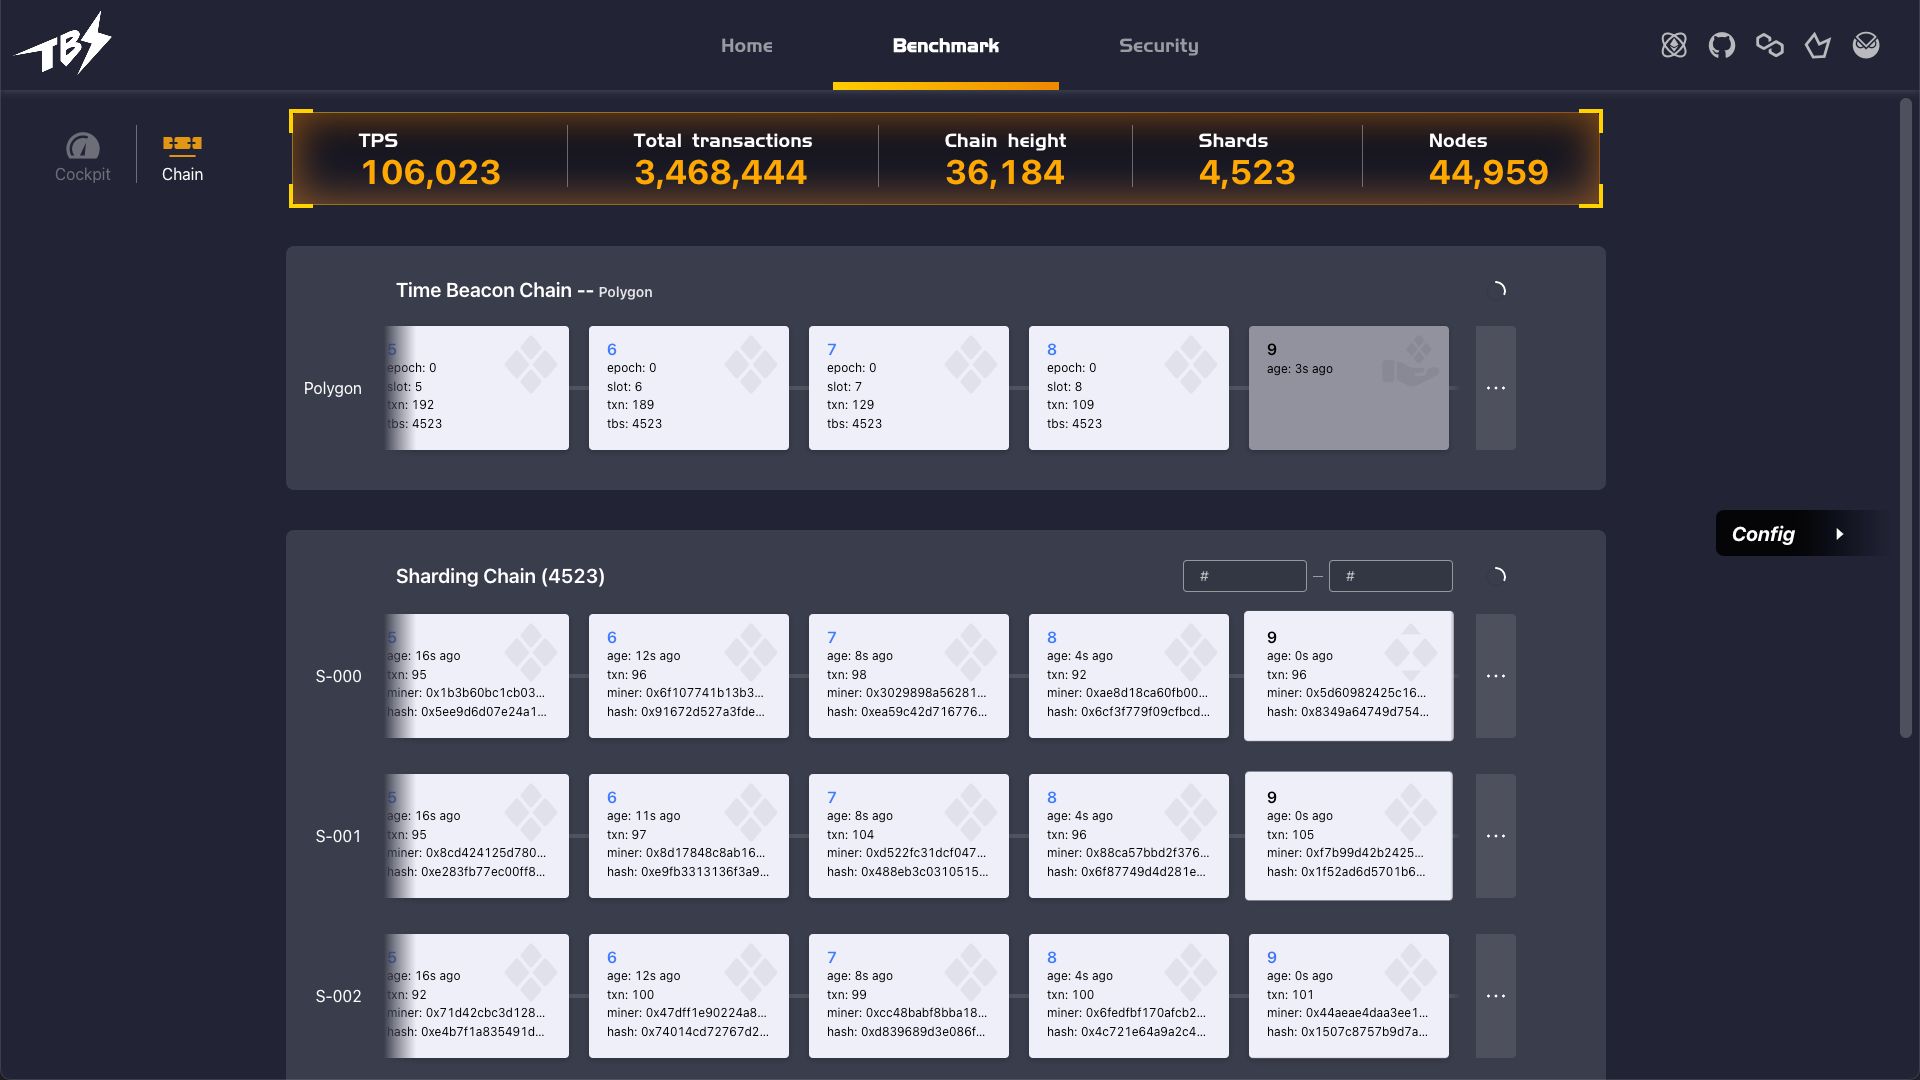Image resolution: width=1920 pixels, height=1080 pixels.
Task: Open the Ethereum atom icon link
Action: (x=1674, y=45)
